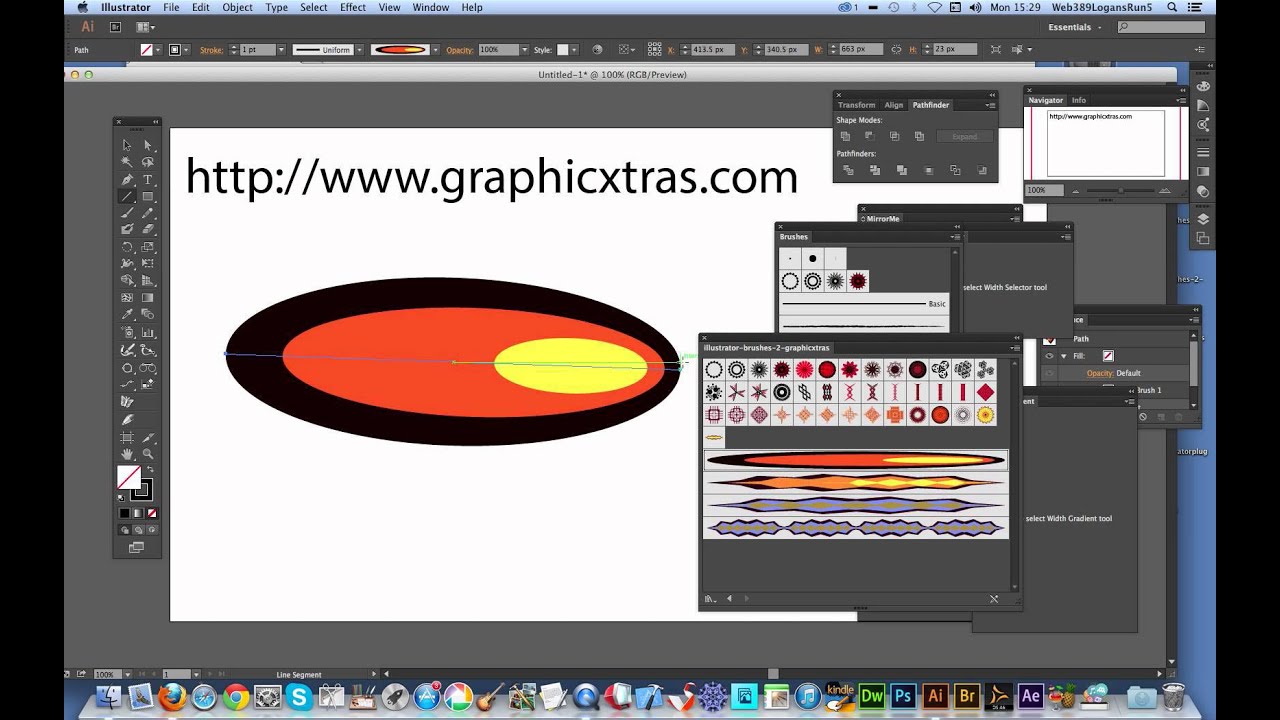Select the Pencil tool
This screenshot has width=1280, height=720.
147,213
